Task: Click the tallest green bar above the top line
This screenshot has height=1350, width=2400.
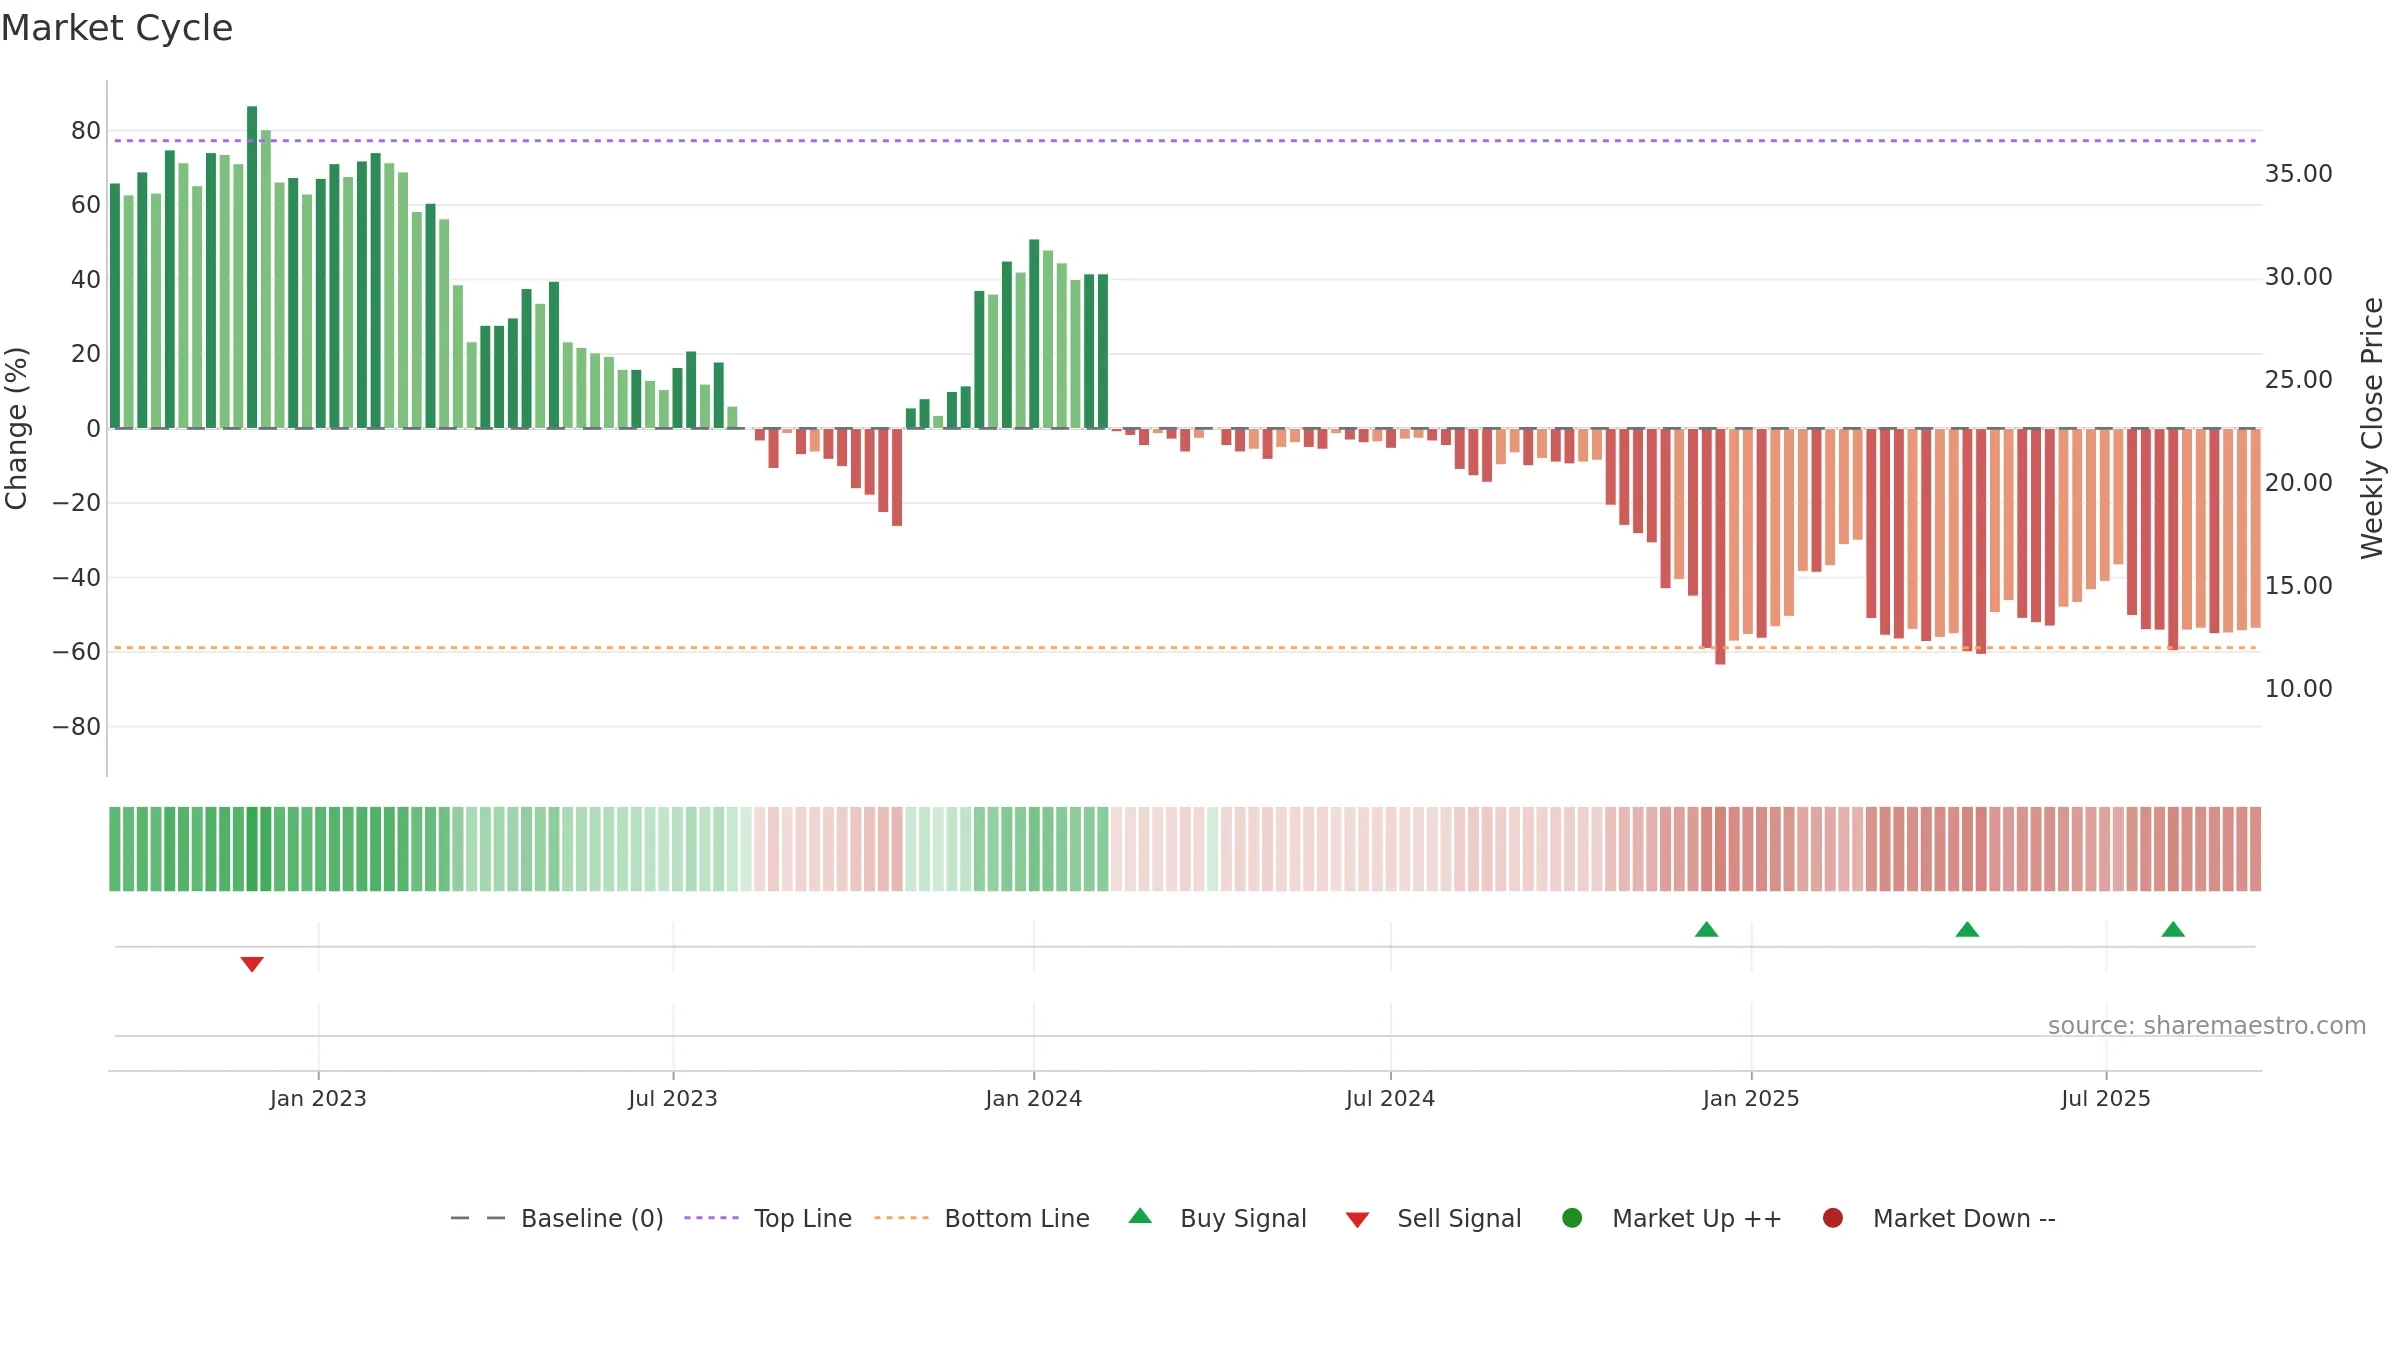Action: click(252, 267)
